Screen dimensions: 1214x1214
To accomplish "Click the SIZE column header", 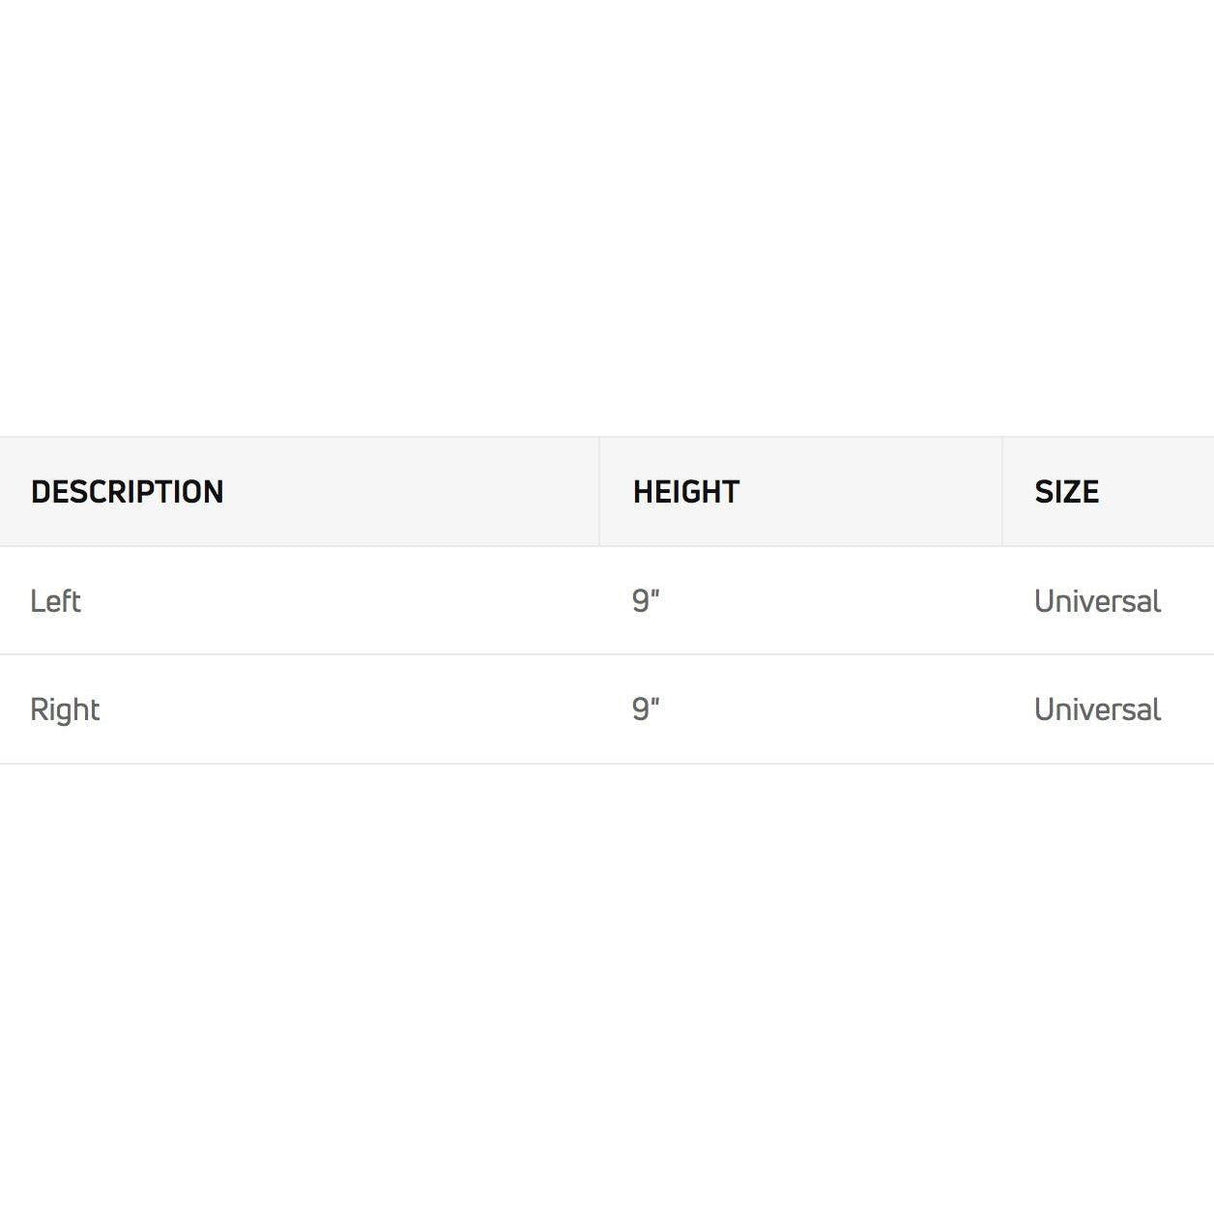I will pos(1066,492).
